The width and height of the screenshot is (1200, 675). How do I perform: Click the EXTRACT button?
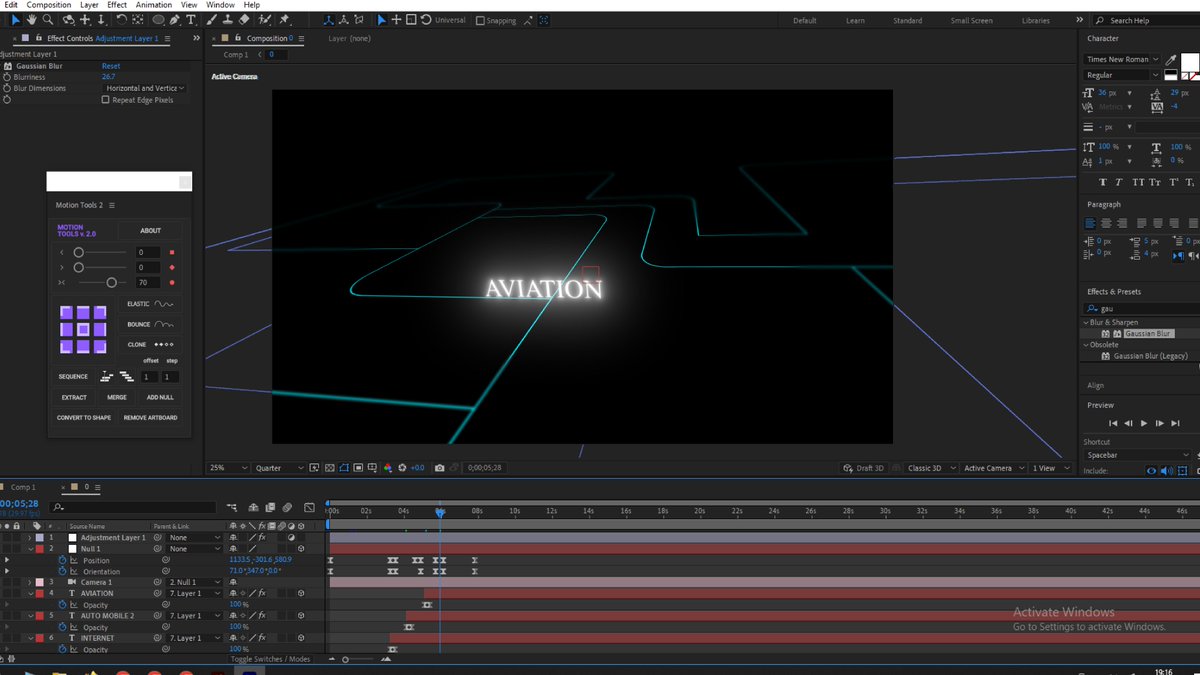click(x=74, y=397)
